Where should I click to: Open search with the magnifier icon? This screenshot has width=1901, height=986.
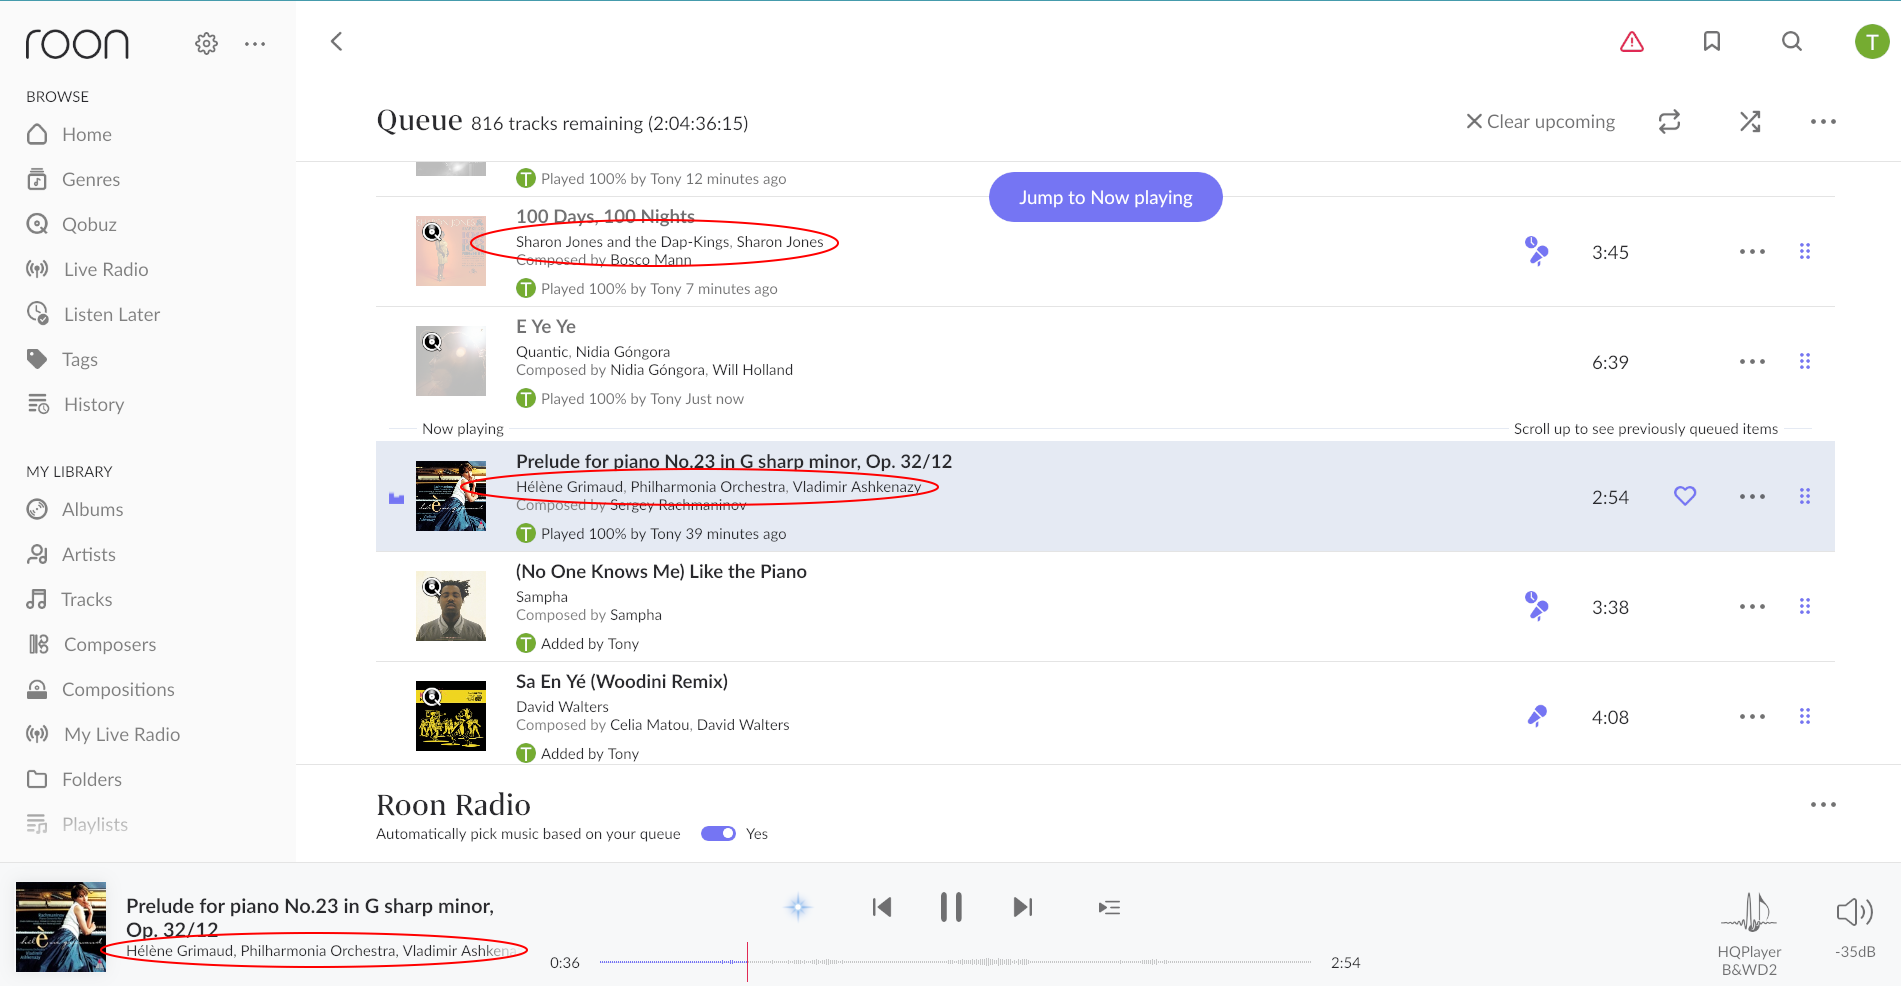tap(1791, 42)
